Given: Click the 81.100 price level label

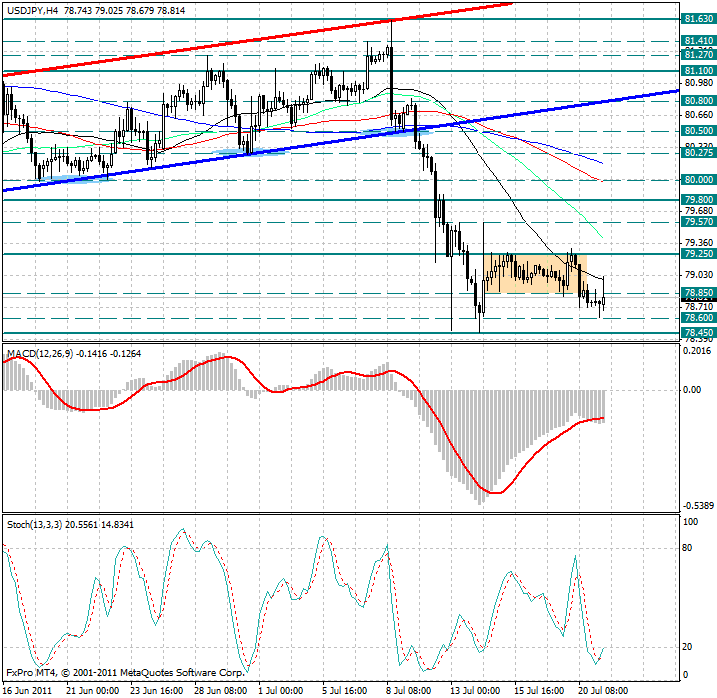Looking at the screenshot, I should [x=697, y=71].
